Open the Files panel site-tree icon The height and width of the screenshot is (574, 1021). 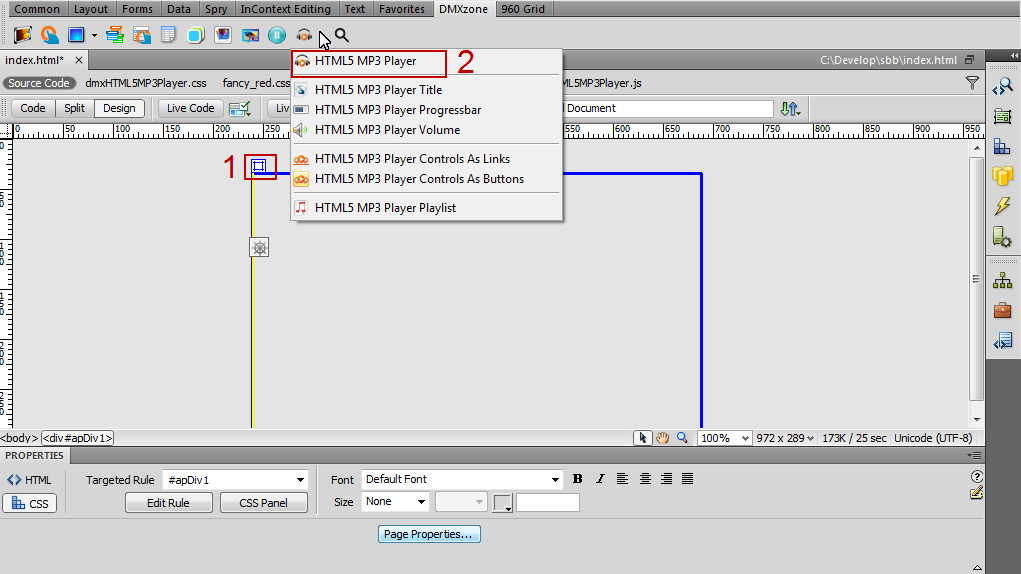coord(1003,281)
